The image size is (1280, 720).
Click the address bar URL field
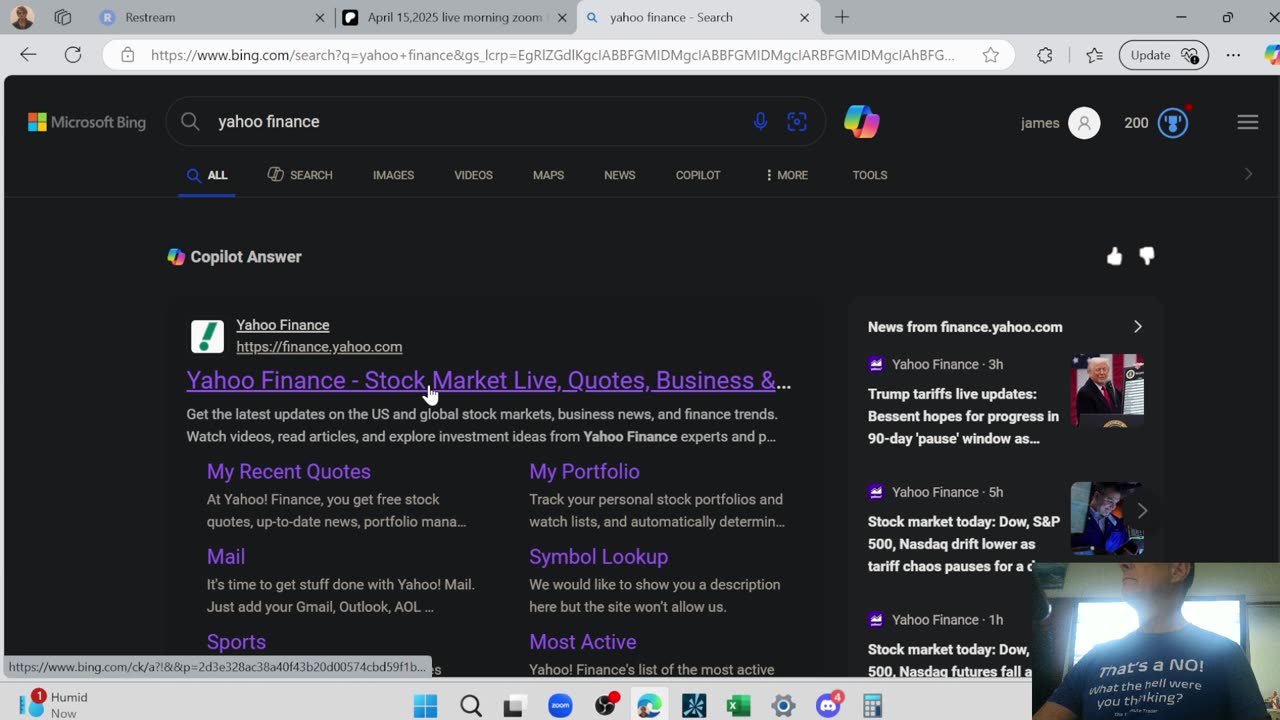coord(552,55)
